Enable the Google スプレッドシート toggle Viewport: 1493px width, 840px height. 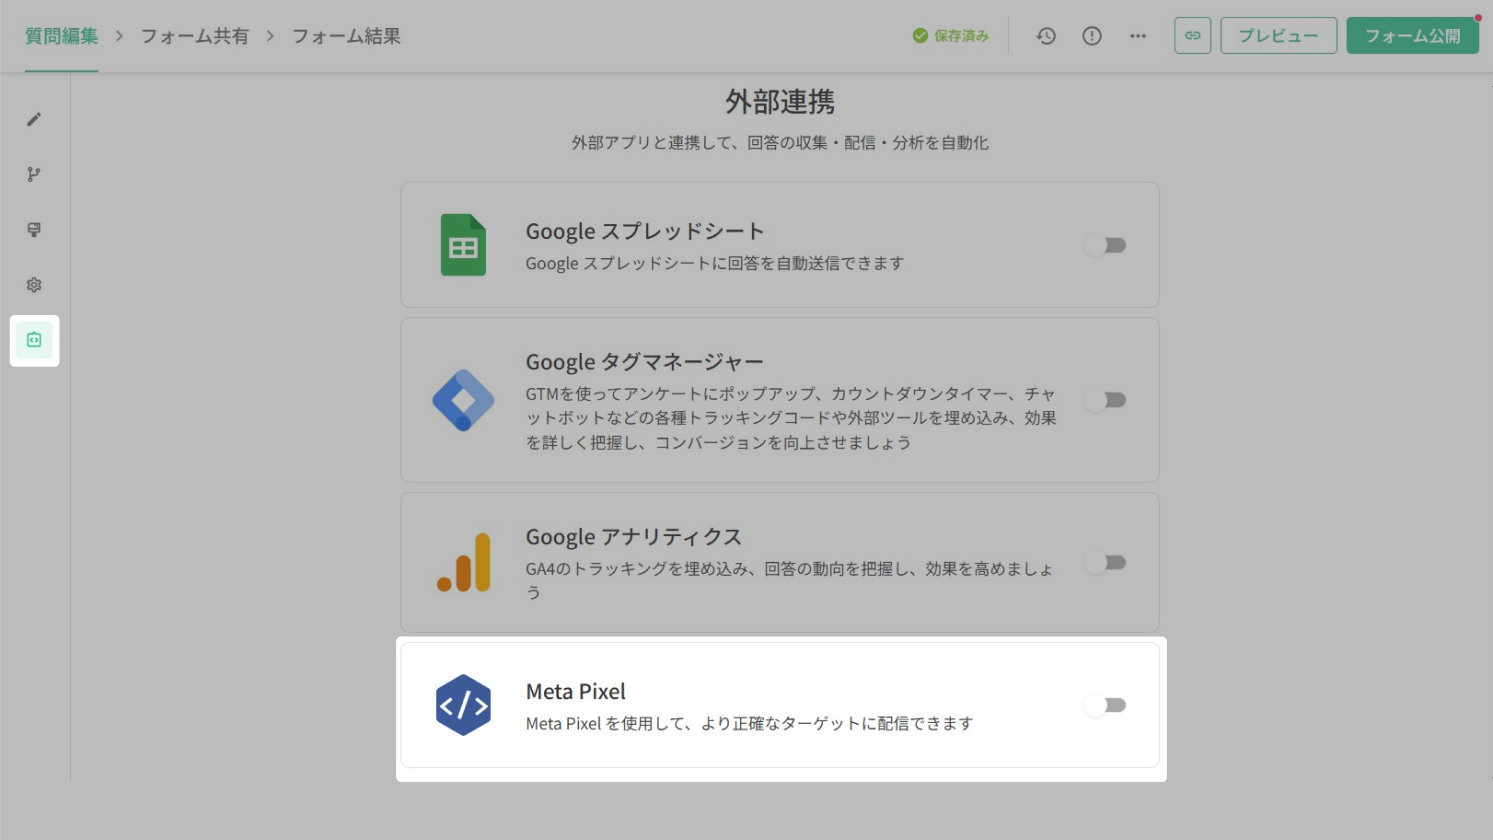[1106, 245]
